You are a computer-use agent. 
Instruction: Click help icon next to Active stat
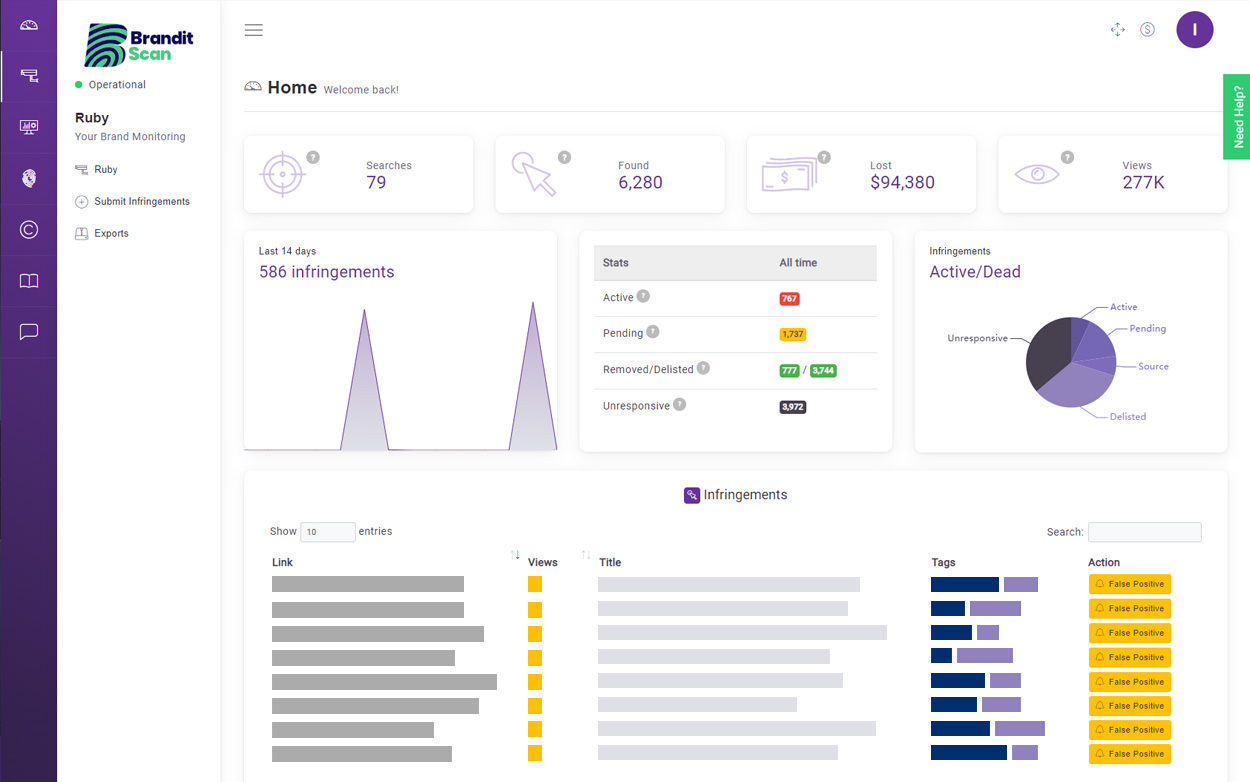point(643,296)
